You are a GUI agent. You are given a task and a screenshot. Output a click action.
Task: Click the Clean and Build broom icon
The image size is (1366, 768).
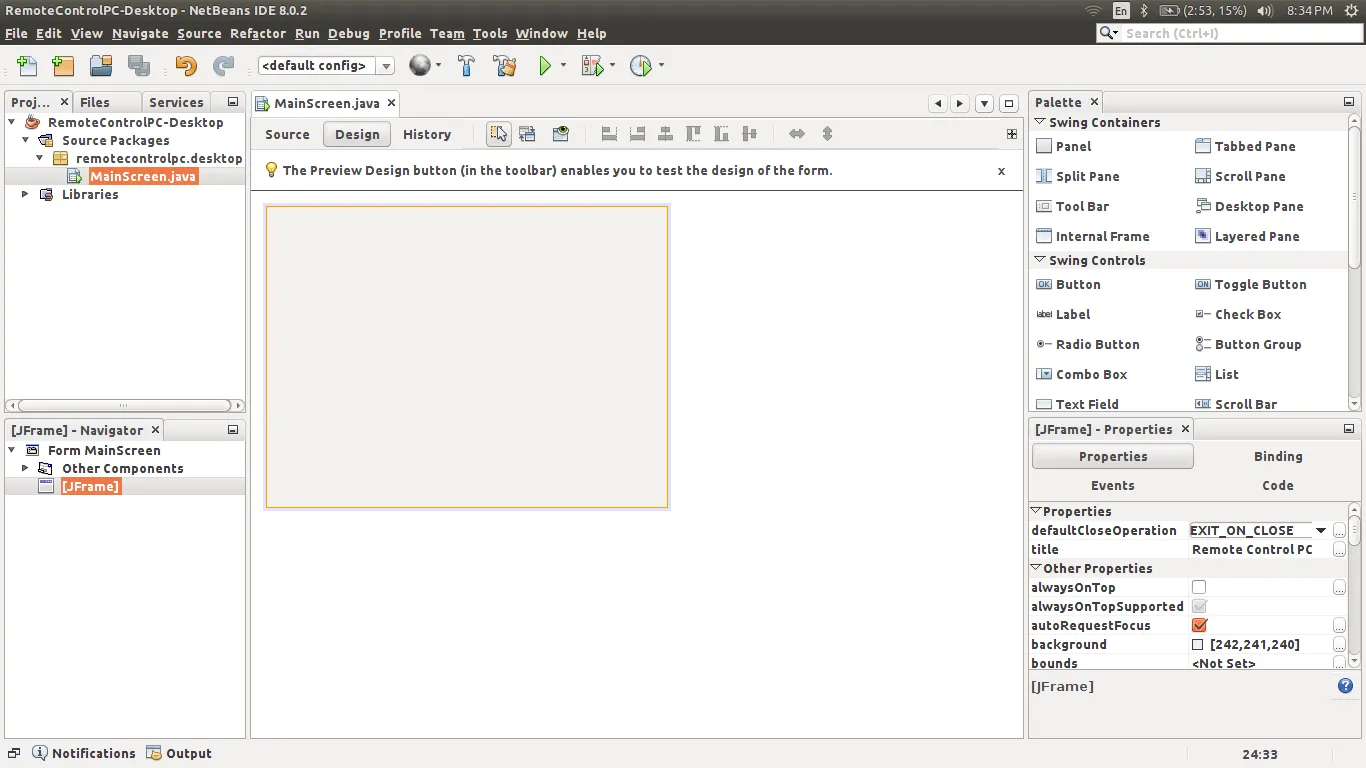(505, 66)
